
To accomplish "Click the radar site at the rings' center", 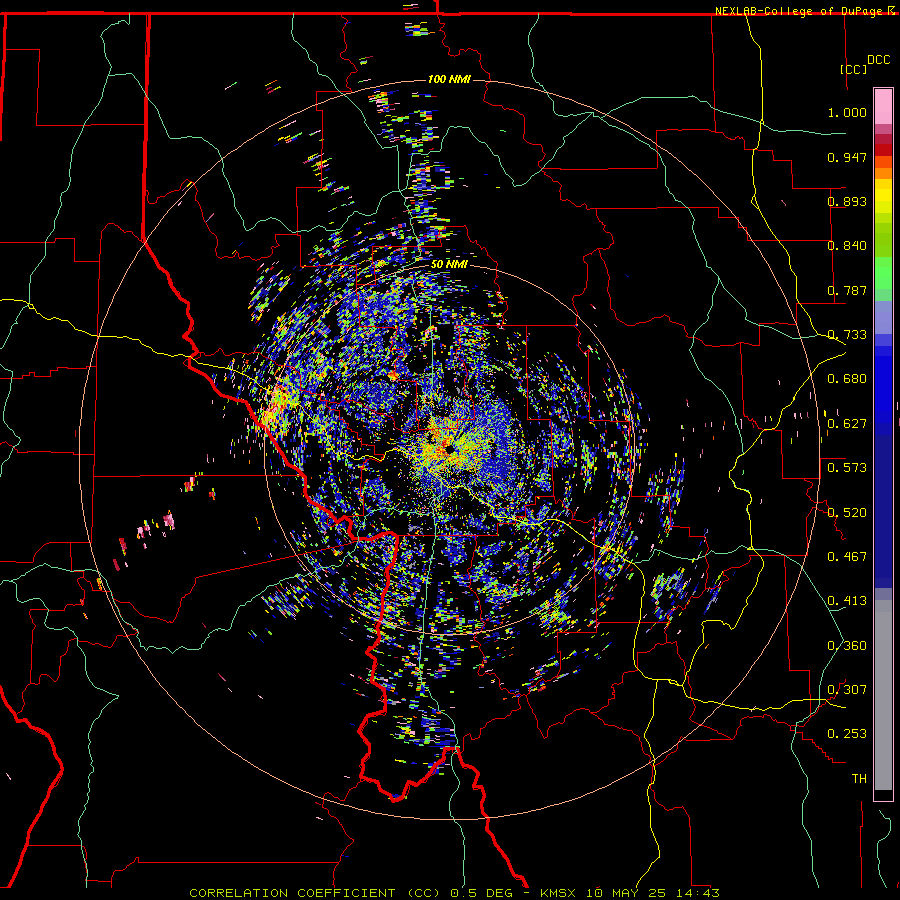I will pyautogui.click(x=449, y=450).
